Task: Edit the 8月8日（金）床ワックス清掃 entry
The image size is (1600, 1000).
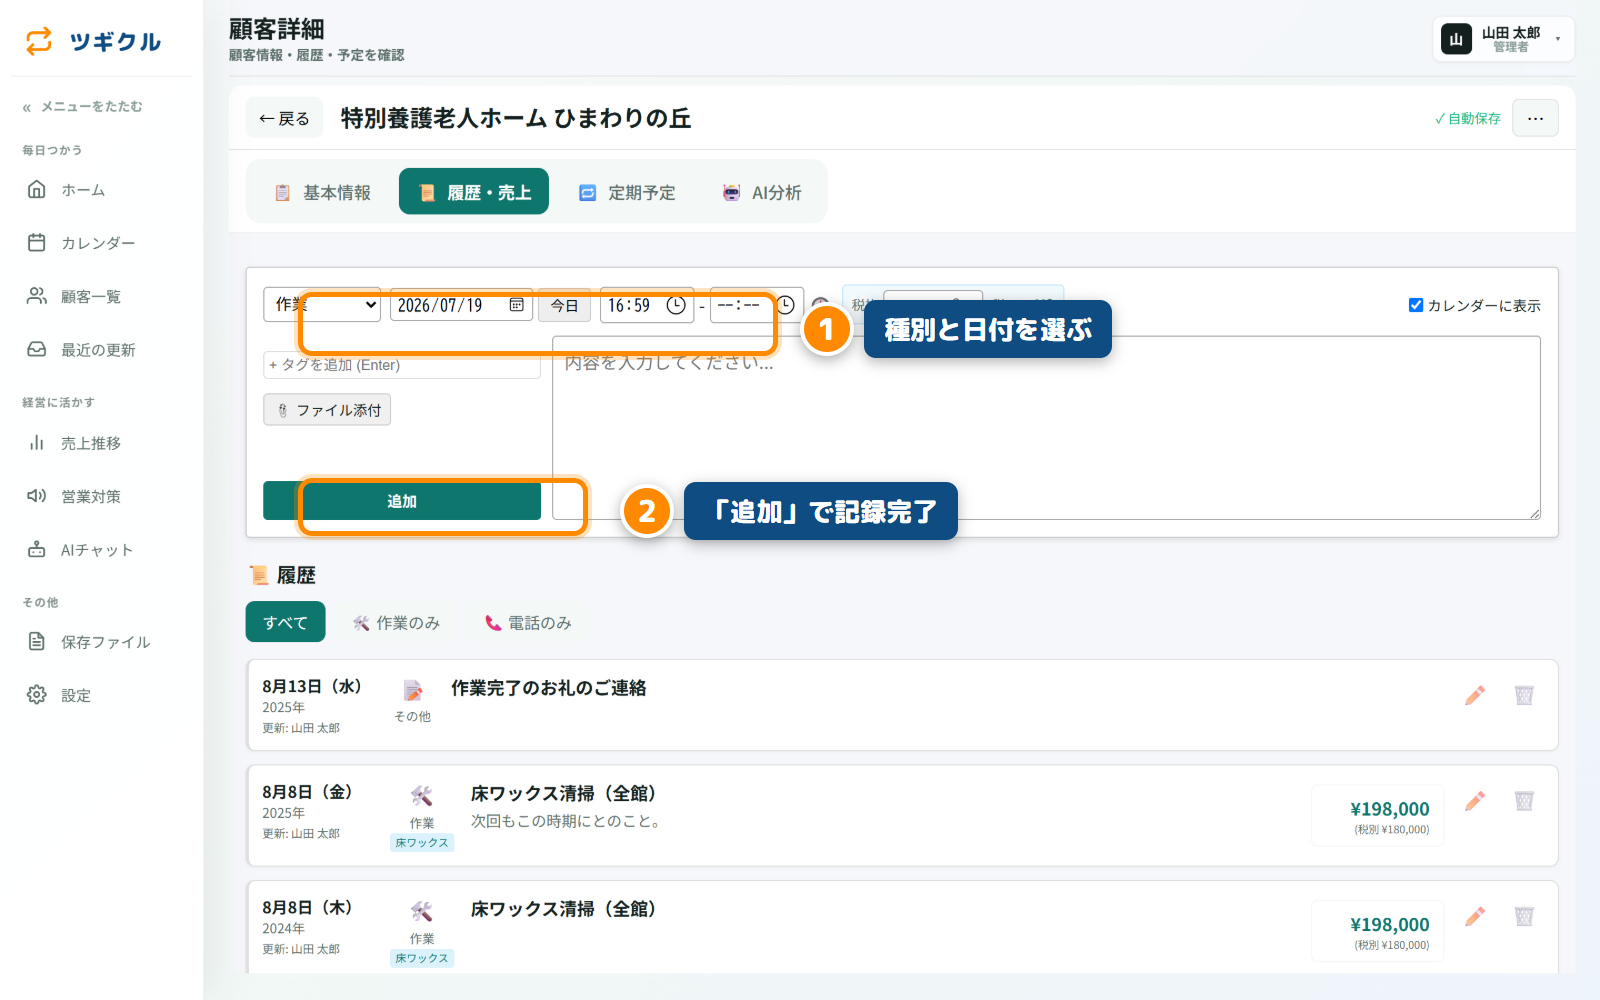Action: (x=1475, y=801)
